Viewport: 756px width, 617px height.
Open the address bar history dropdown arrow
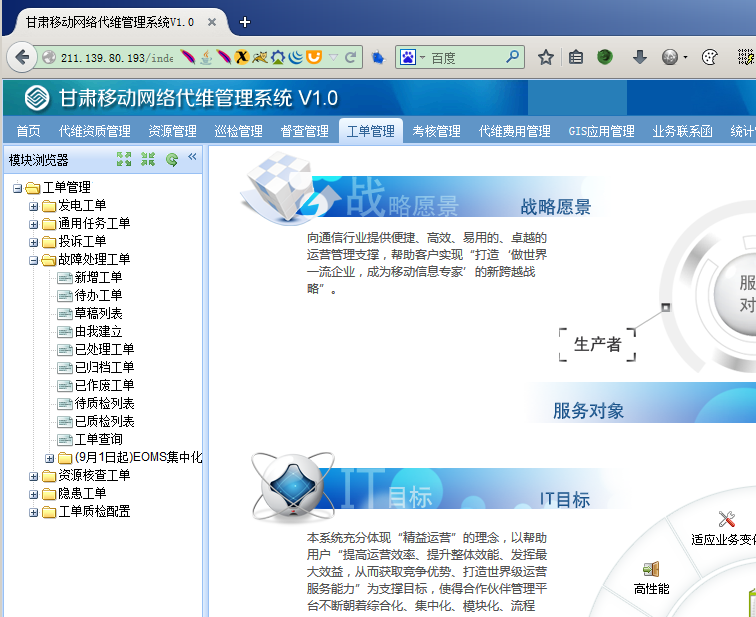[x=333, y=57]
